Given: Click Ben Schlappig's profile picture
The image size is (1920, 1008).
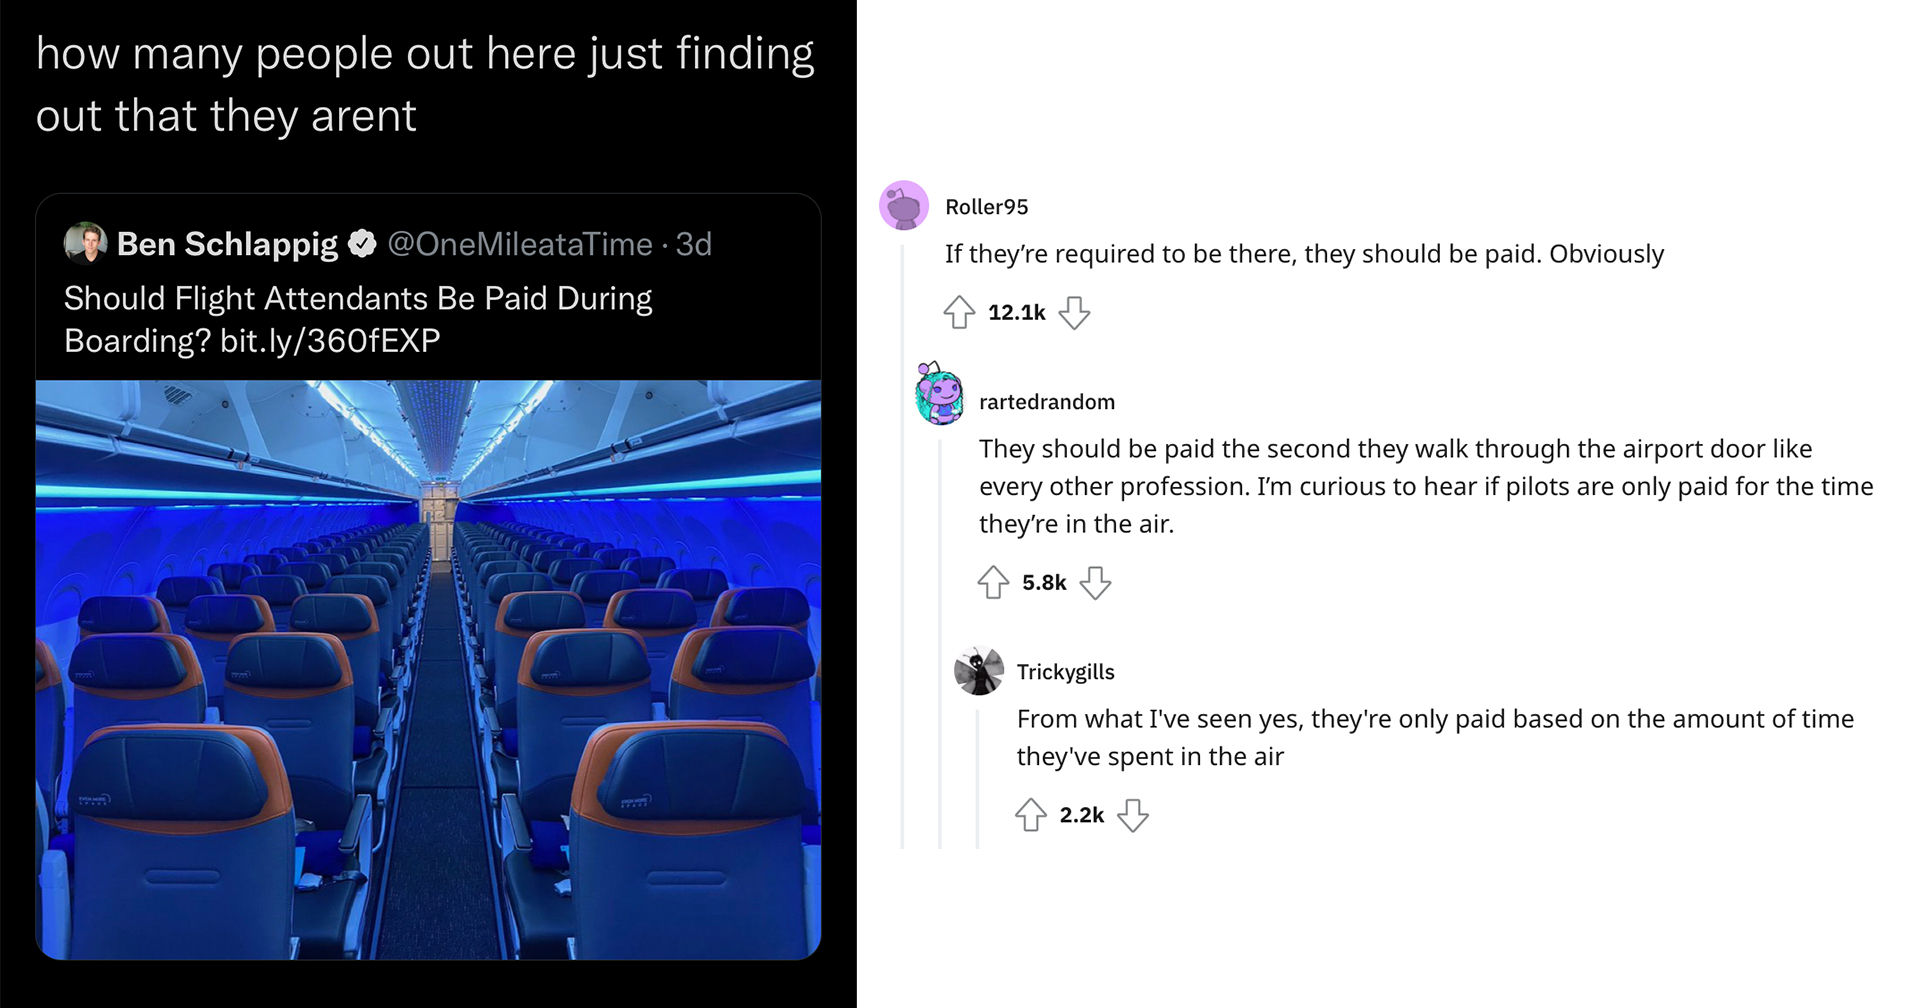Looking at the screenshot, I should click(x=86, y=243).
